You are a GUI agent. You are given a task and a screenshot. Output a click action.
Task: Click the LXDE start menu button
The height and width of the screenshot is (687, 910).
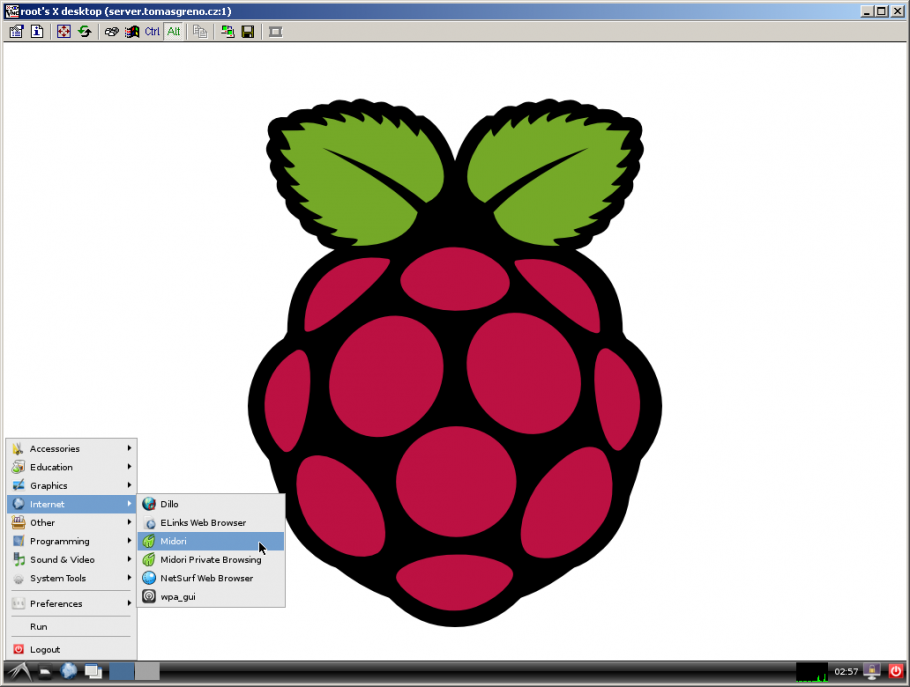tap(20, 672)
